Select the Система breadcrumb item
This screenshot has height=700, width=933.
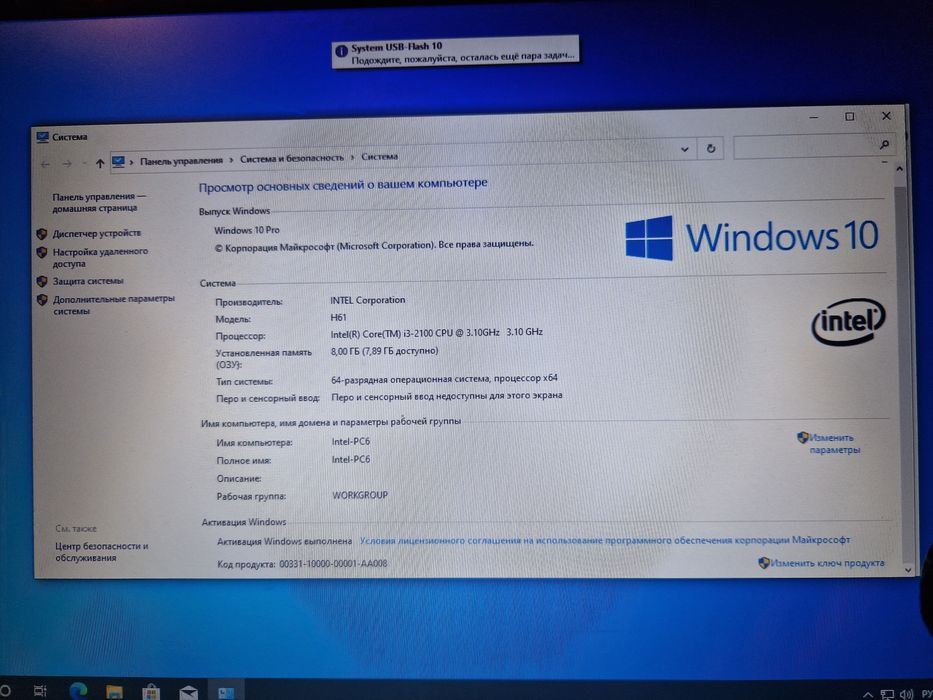379,157
